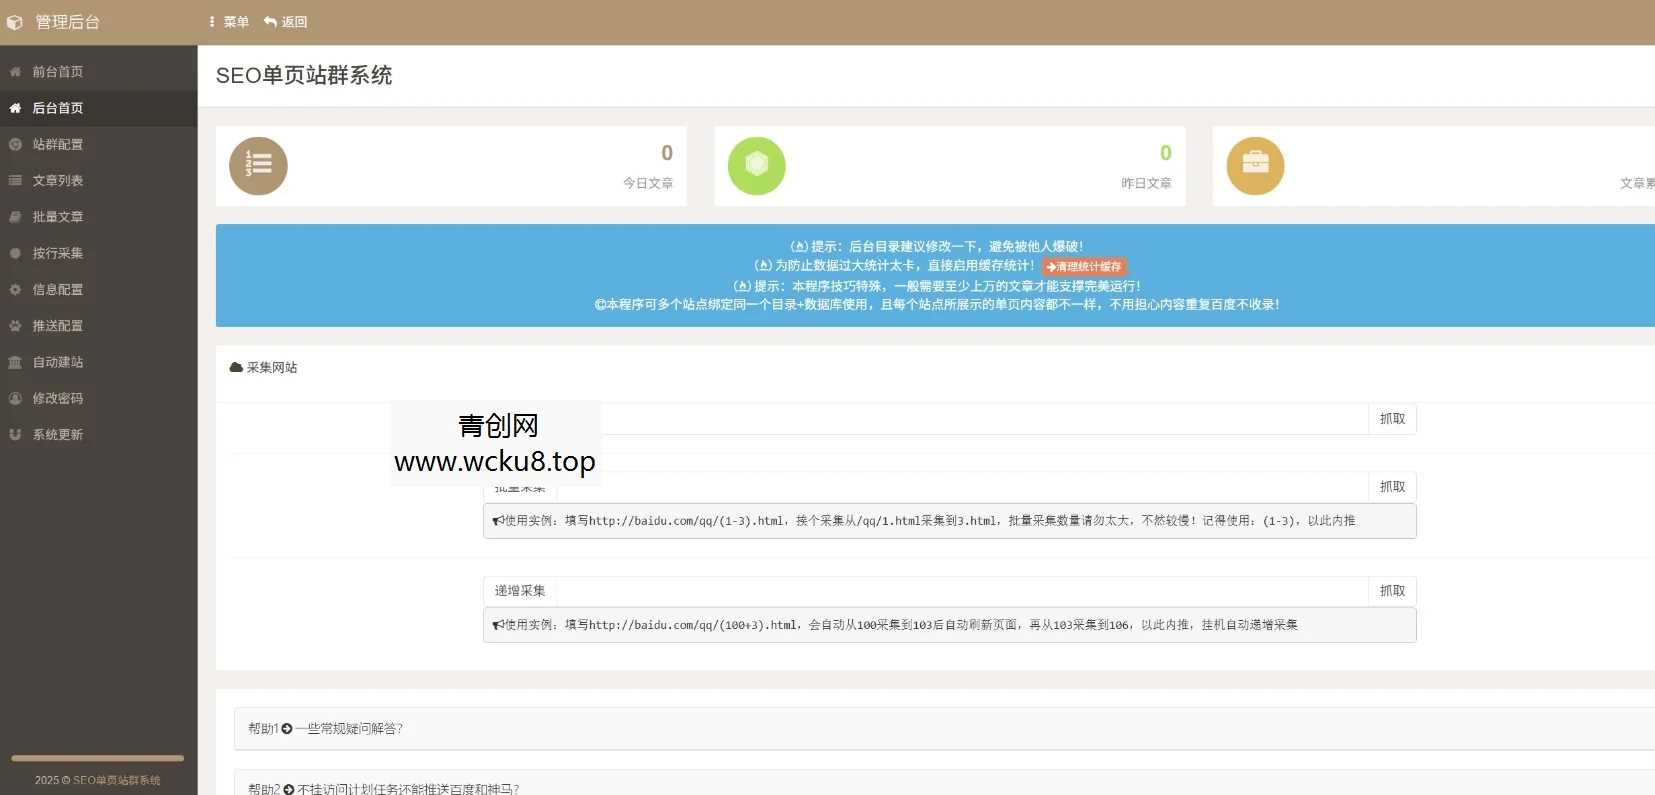Click the 管理后台 cube logo icon

point(15,22)
